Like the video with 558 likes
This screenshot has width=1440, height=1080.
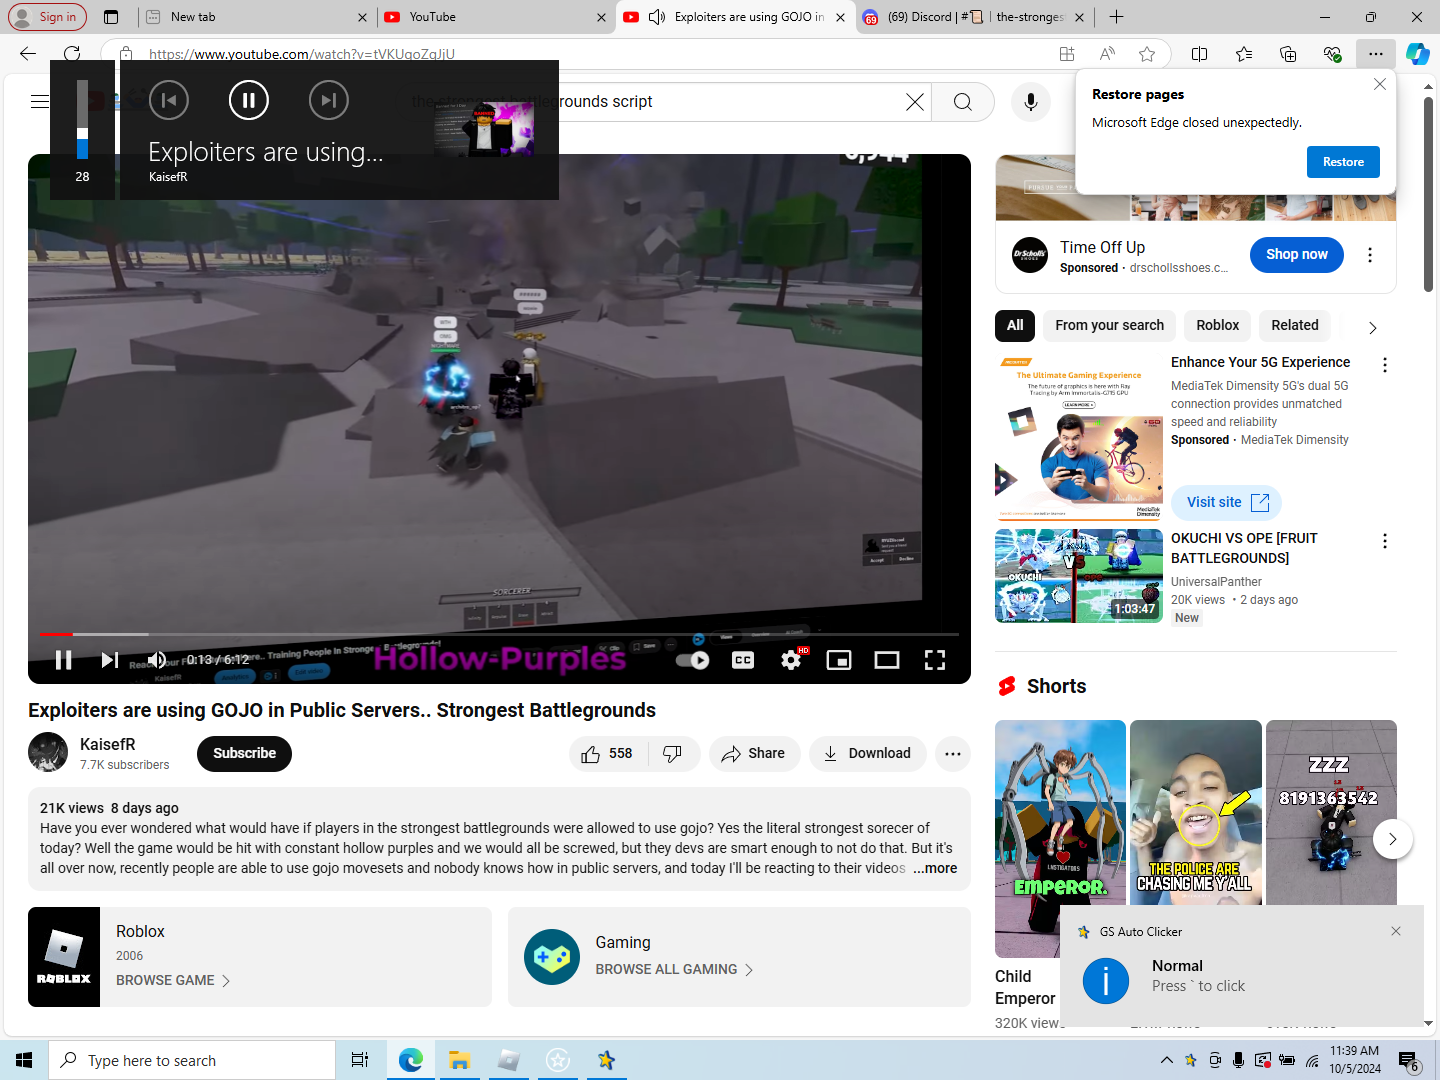click(x=607, y=754)
